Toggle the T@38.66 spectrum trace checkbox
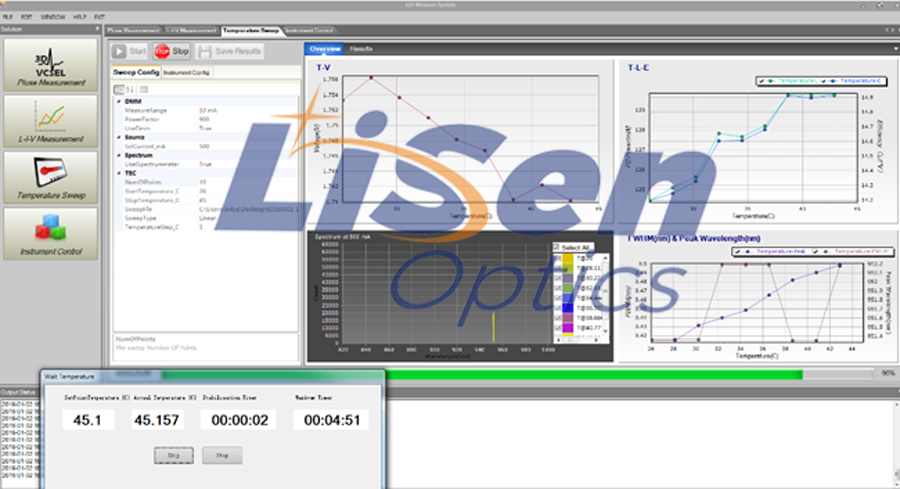The height and width of the screenshot is (489, 900). 557,318
